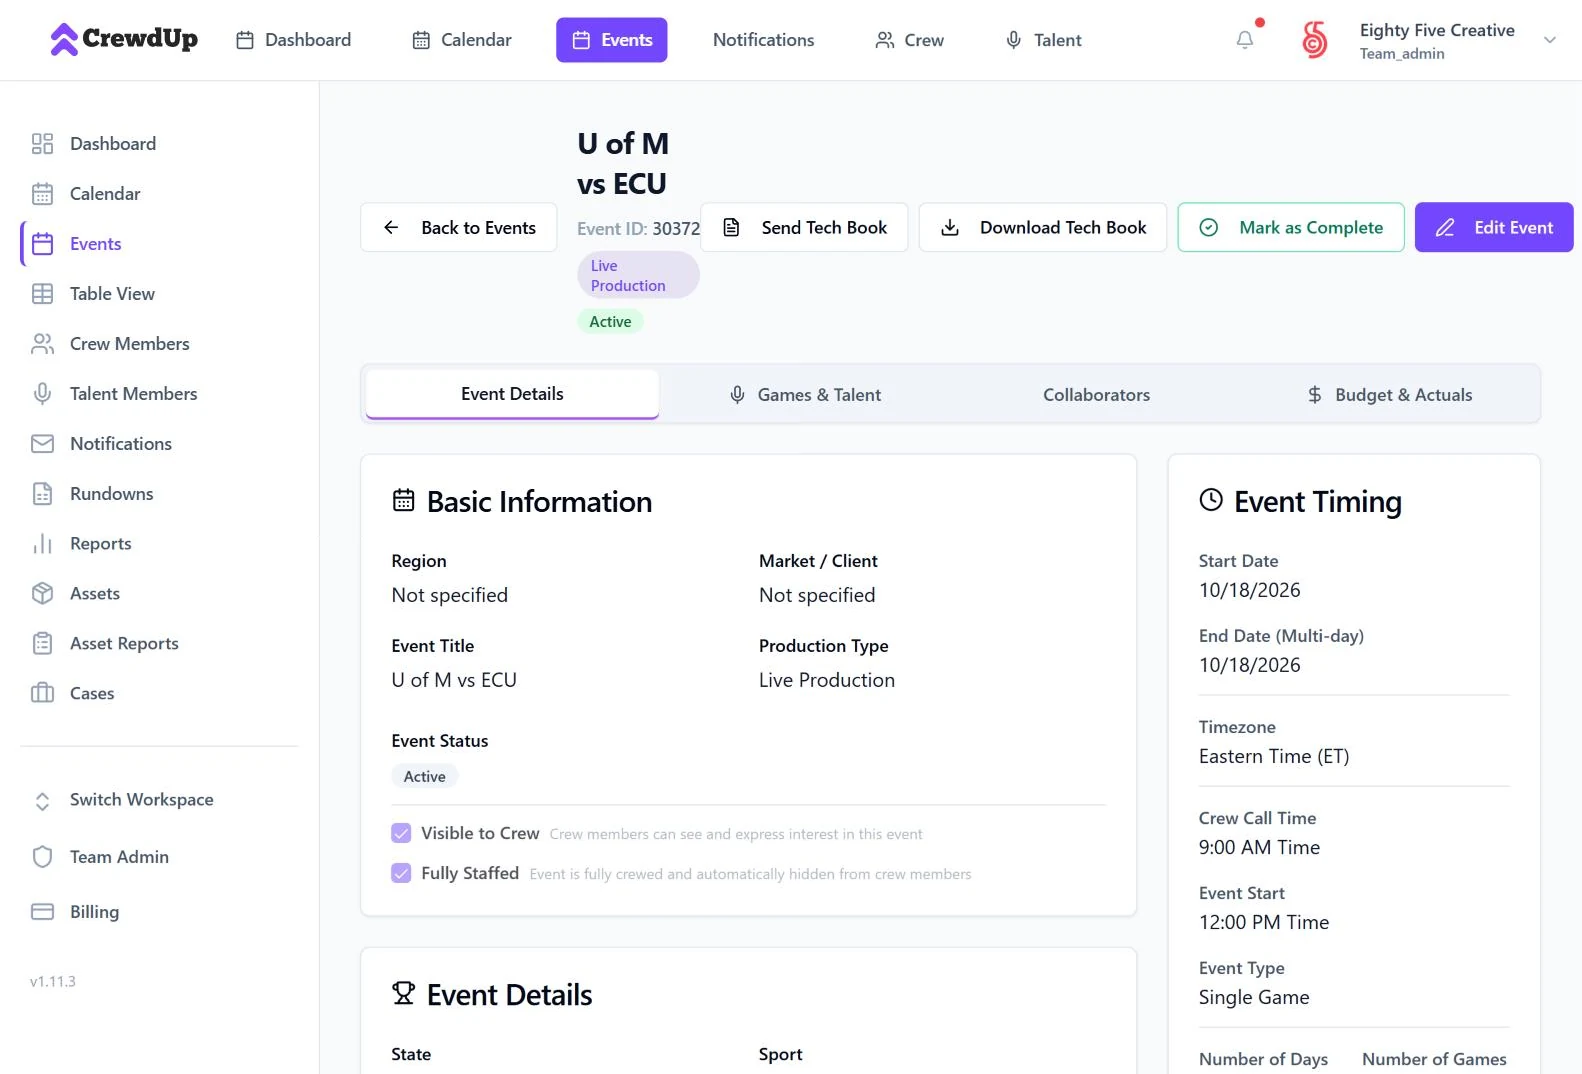Click Single Game event type value

(1254, 997)
